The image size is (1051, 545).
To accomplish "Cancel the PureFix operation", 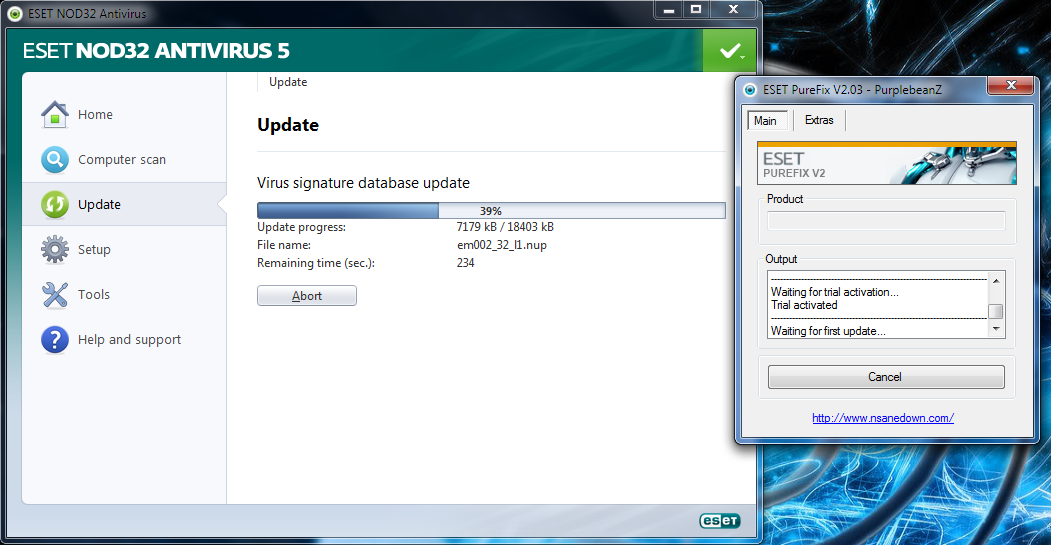I will coord(885,377).
